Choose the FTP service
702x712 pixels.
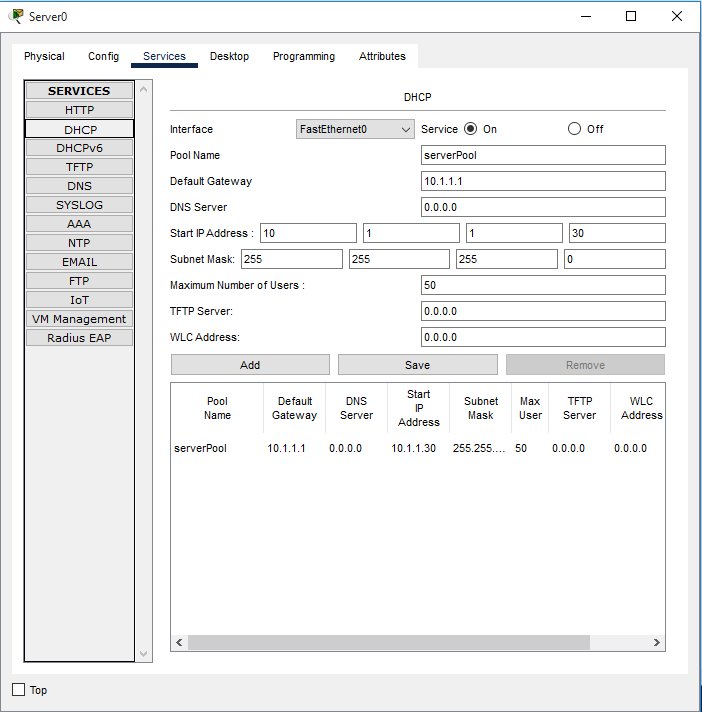[x=80, y=281]
